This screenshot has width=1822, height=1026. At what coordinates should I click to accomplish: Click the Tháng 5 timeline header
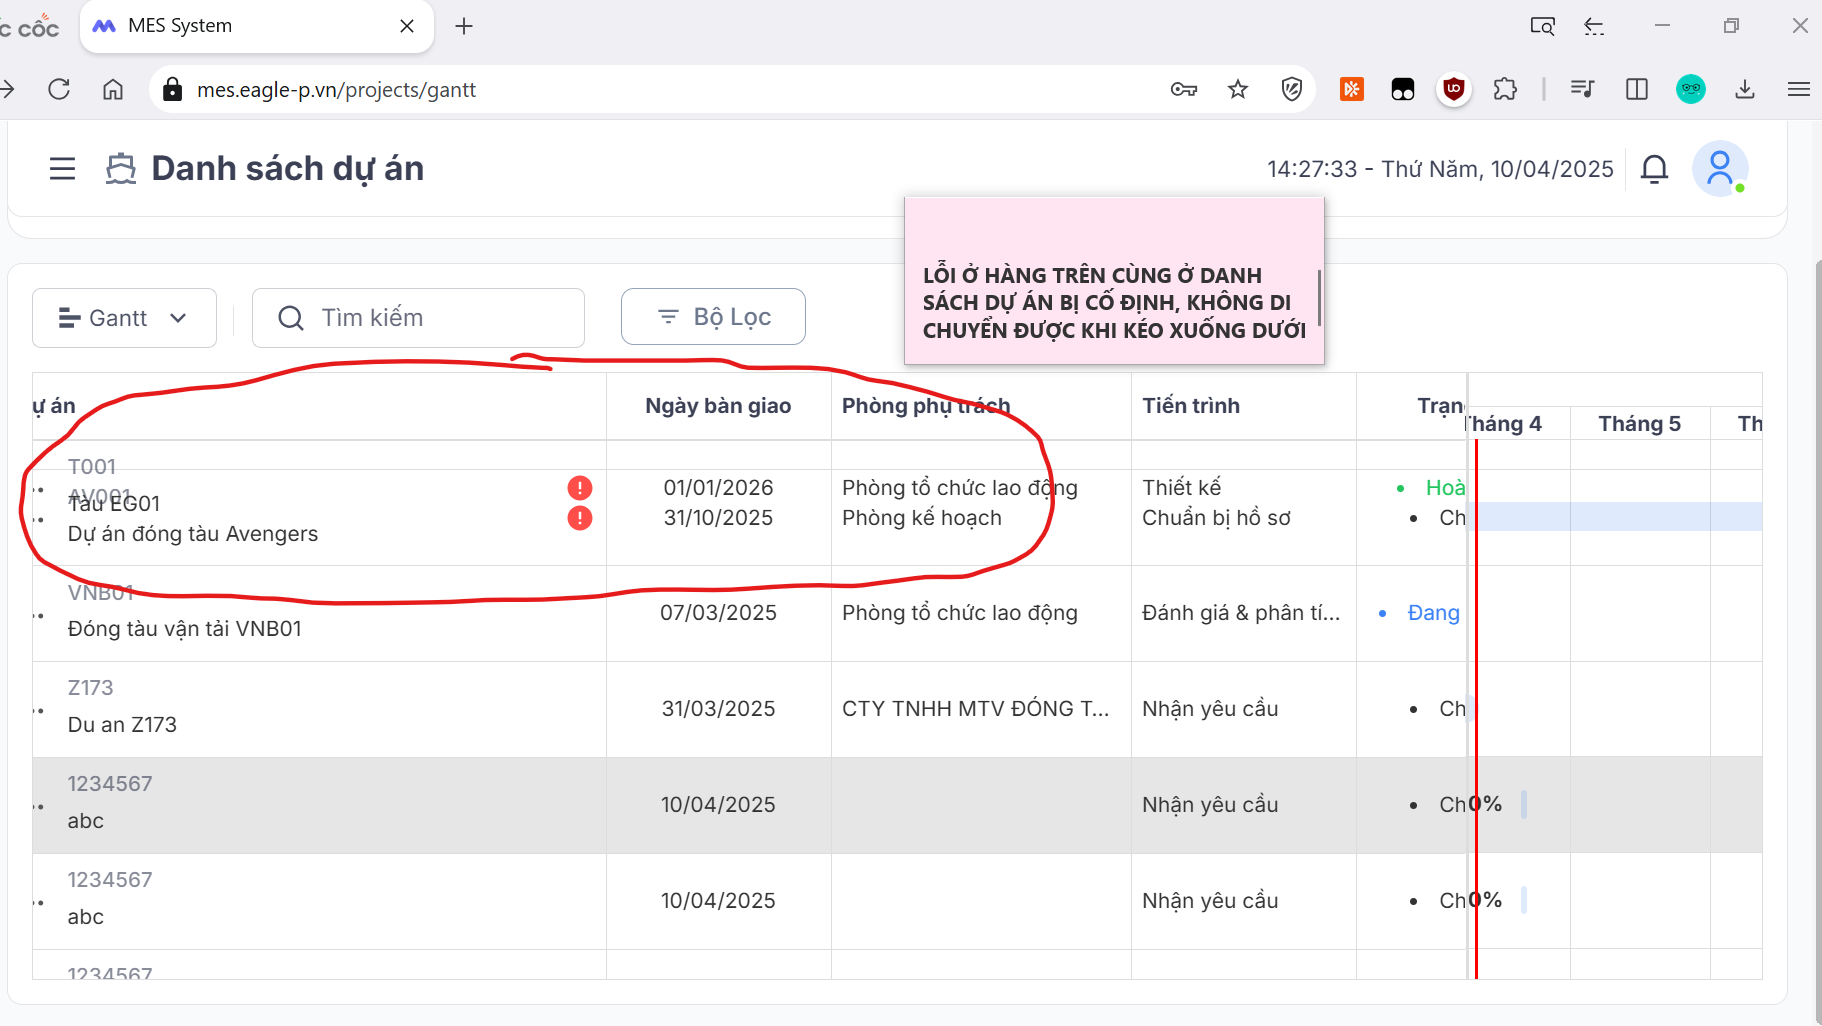pyautogui.click(x=1639, y=424)
